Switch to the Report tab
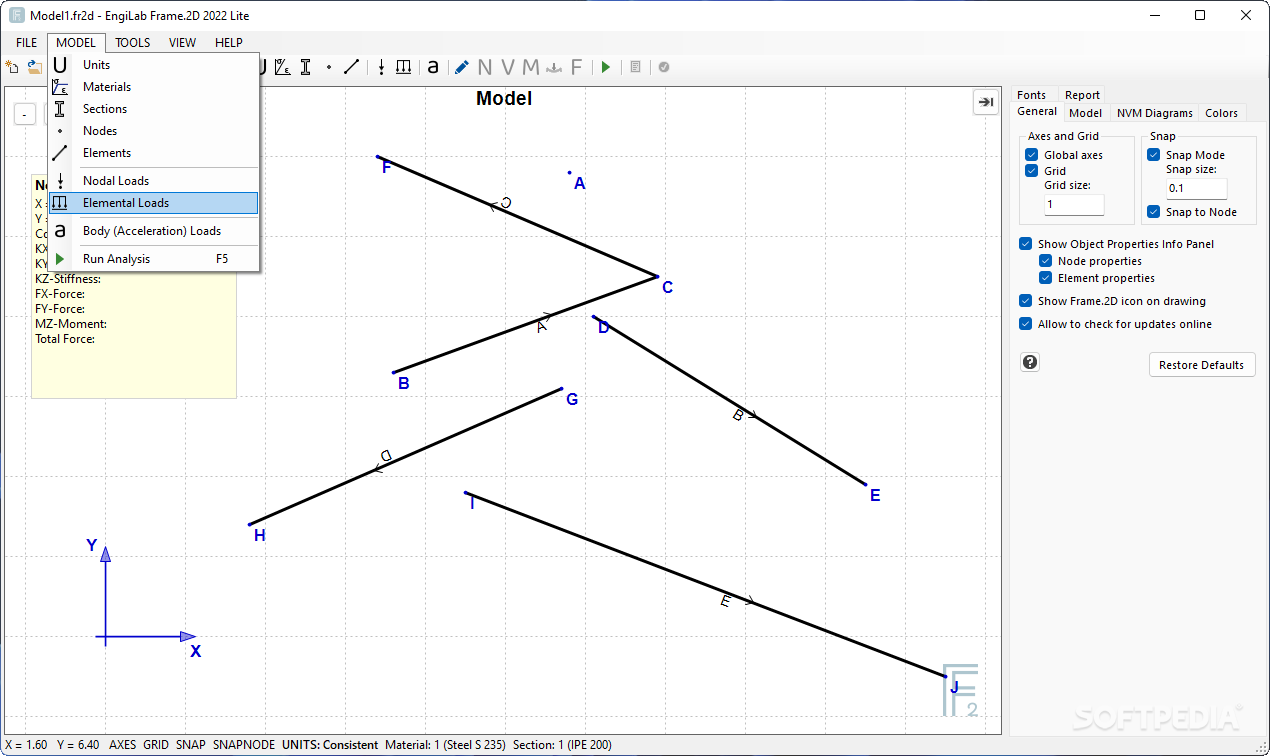 coord(1082,95)
